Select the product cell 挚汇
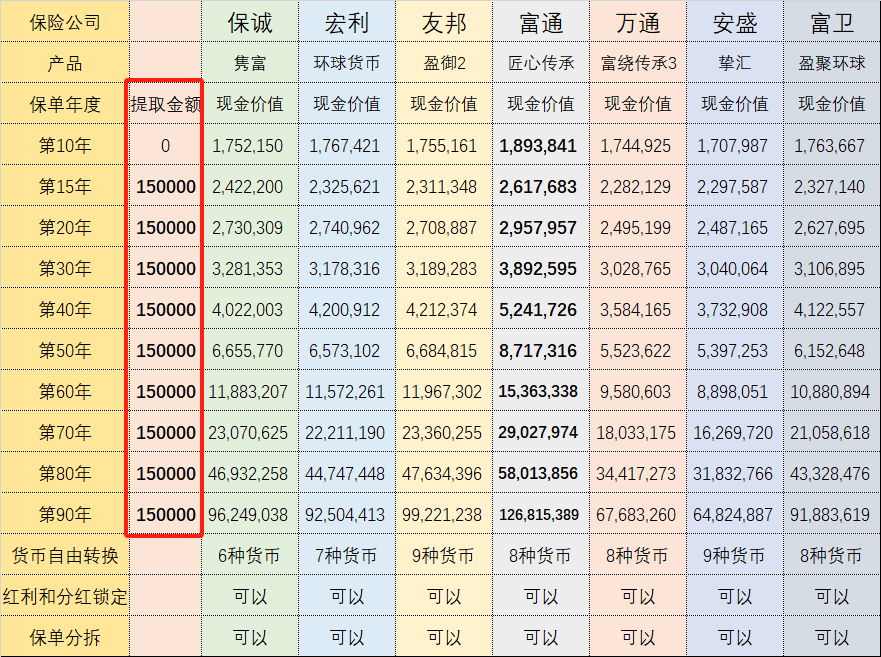The image size is (881, 657). (x=735, y=63)
